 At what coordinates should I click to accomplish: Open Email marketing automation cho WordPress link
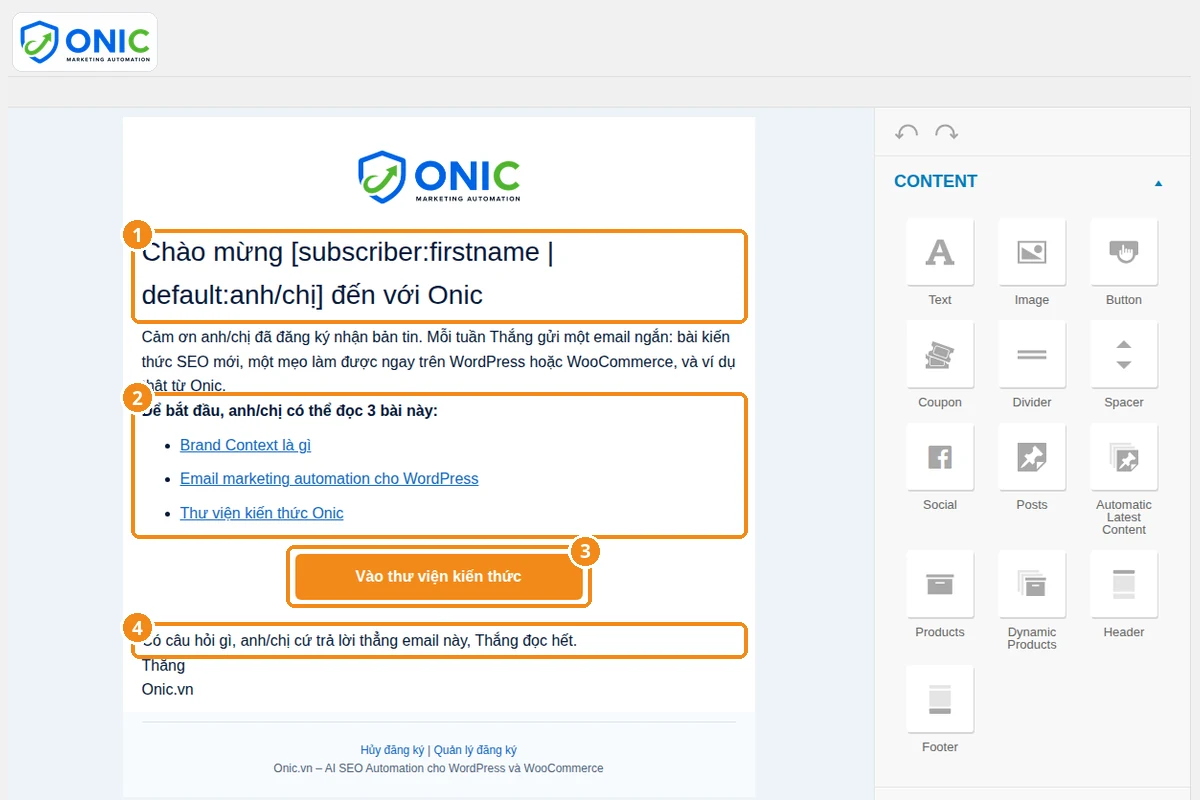329,479
